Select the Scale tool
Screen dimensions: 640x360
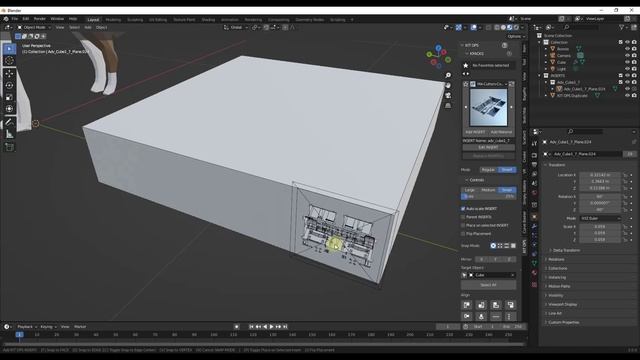click(x=9, y=97)
